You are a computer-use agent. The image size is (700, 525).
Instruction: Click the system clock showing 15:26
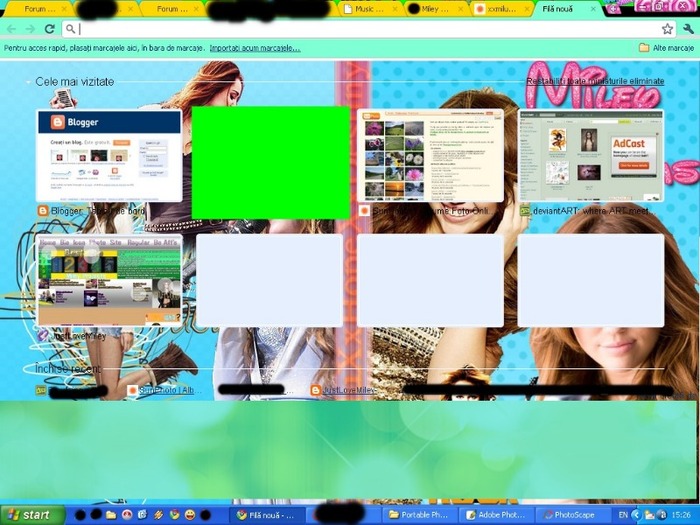click(680, 515)
